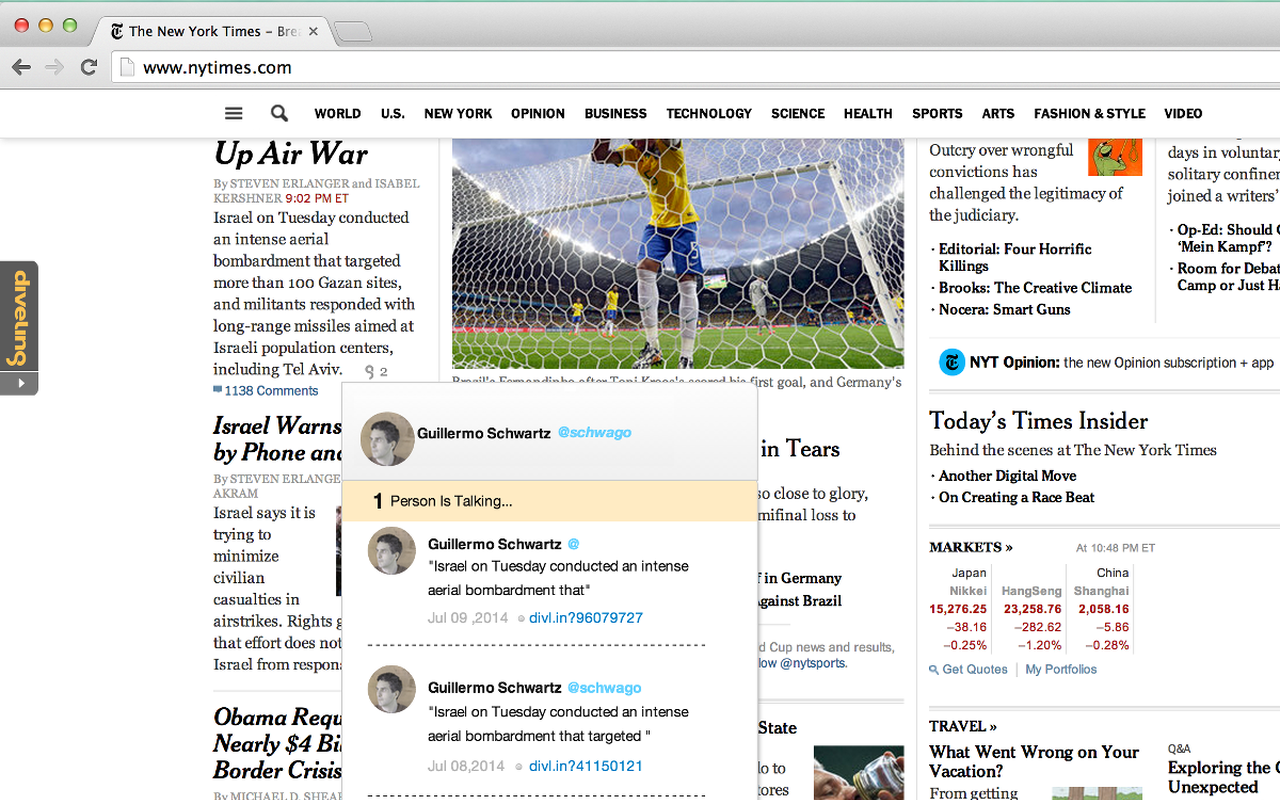Open the MARKETS » section link
Viewport: 1280px width, 800px height.
[971, 547]
